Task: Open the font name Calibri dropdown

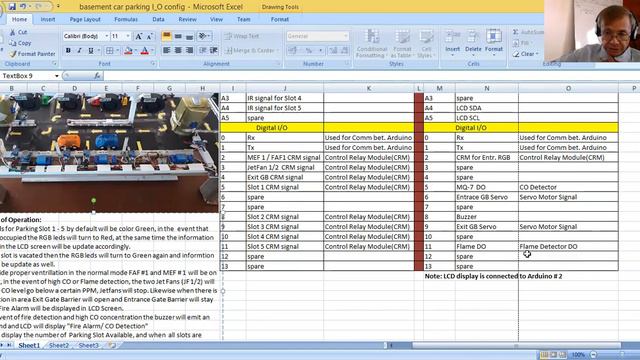Action: click(x=107, y=36)
